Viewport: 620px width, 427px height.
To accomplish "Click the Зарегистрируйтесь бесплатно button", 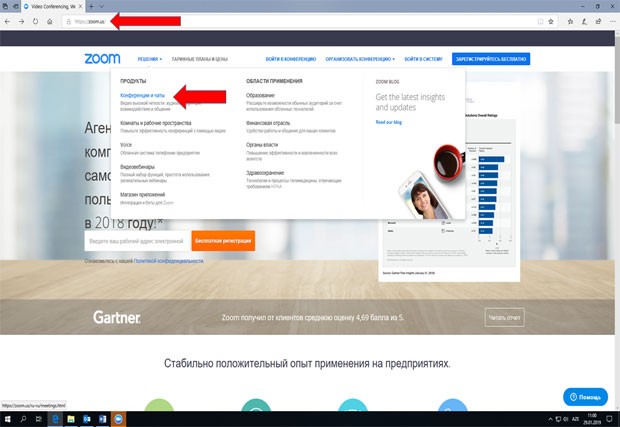I will [490, 59].
